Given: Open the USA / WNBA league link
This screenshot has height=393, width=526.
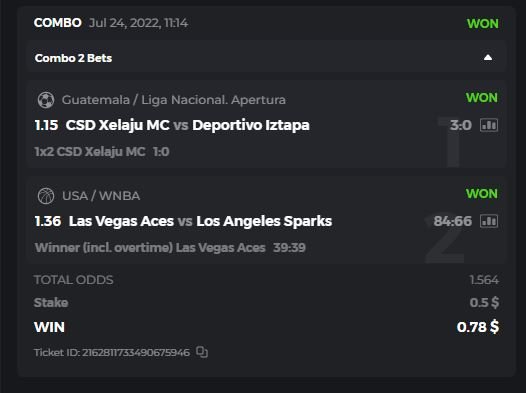Looking at the screenshot, I should tap(101, 195).
